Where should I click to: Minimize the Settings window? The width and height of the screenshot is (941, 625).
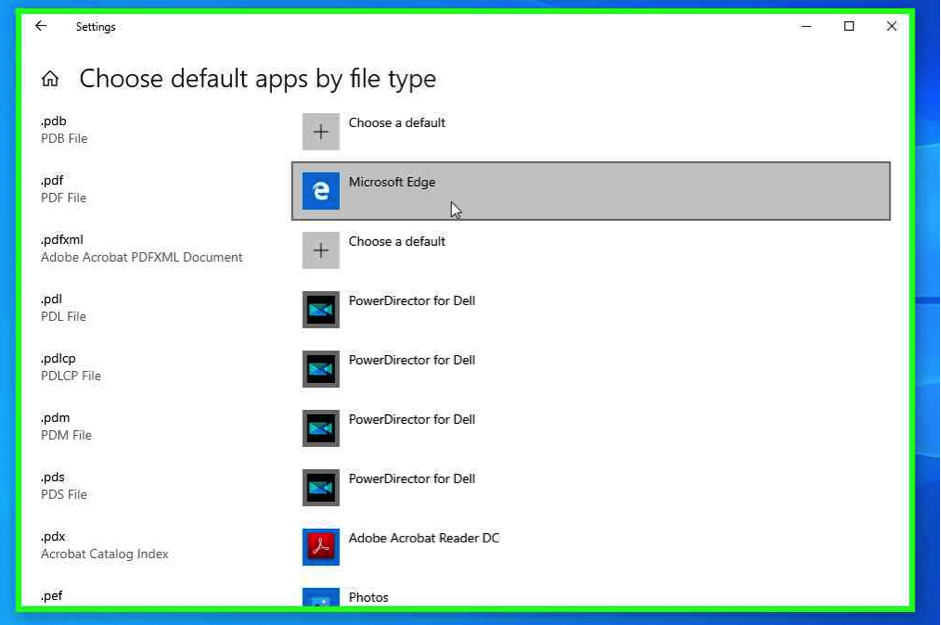coord(806,26)
